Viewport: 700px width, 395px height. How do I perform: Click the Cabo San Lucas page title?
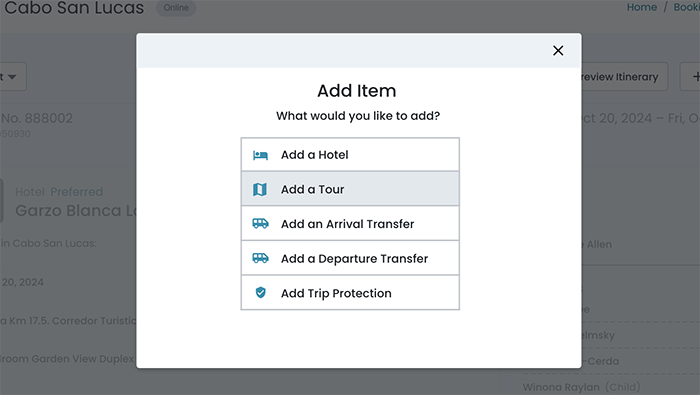[74, 8]
